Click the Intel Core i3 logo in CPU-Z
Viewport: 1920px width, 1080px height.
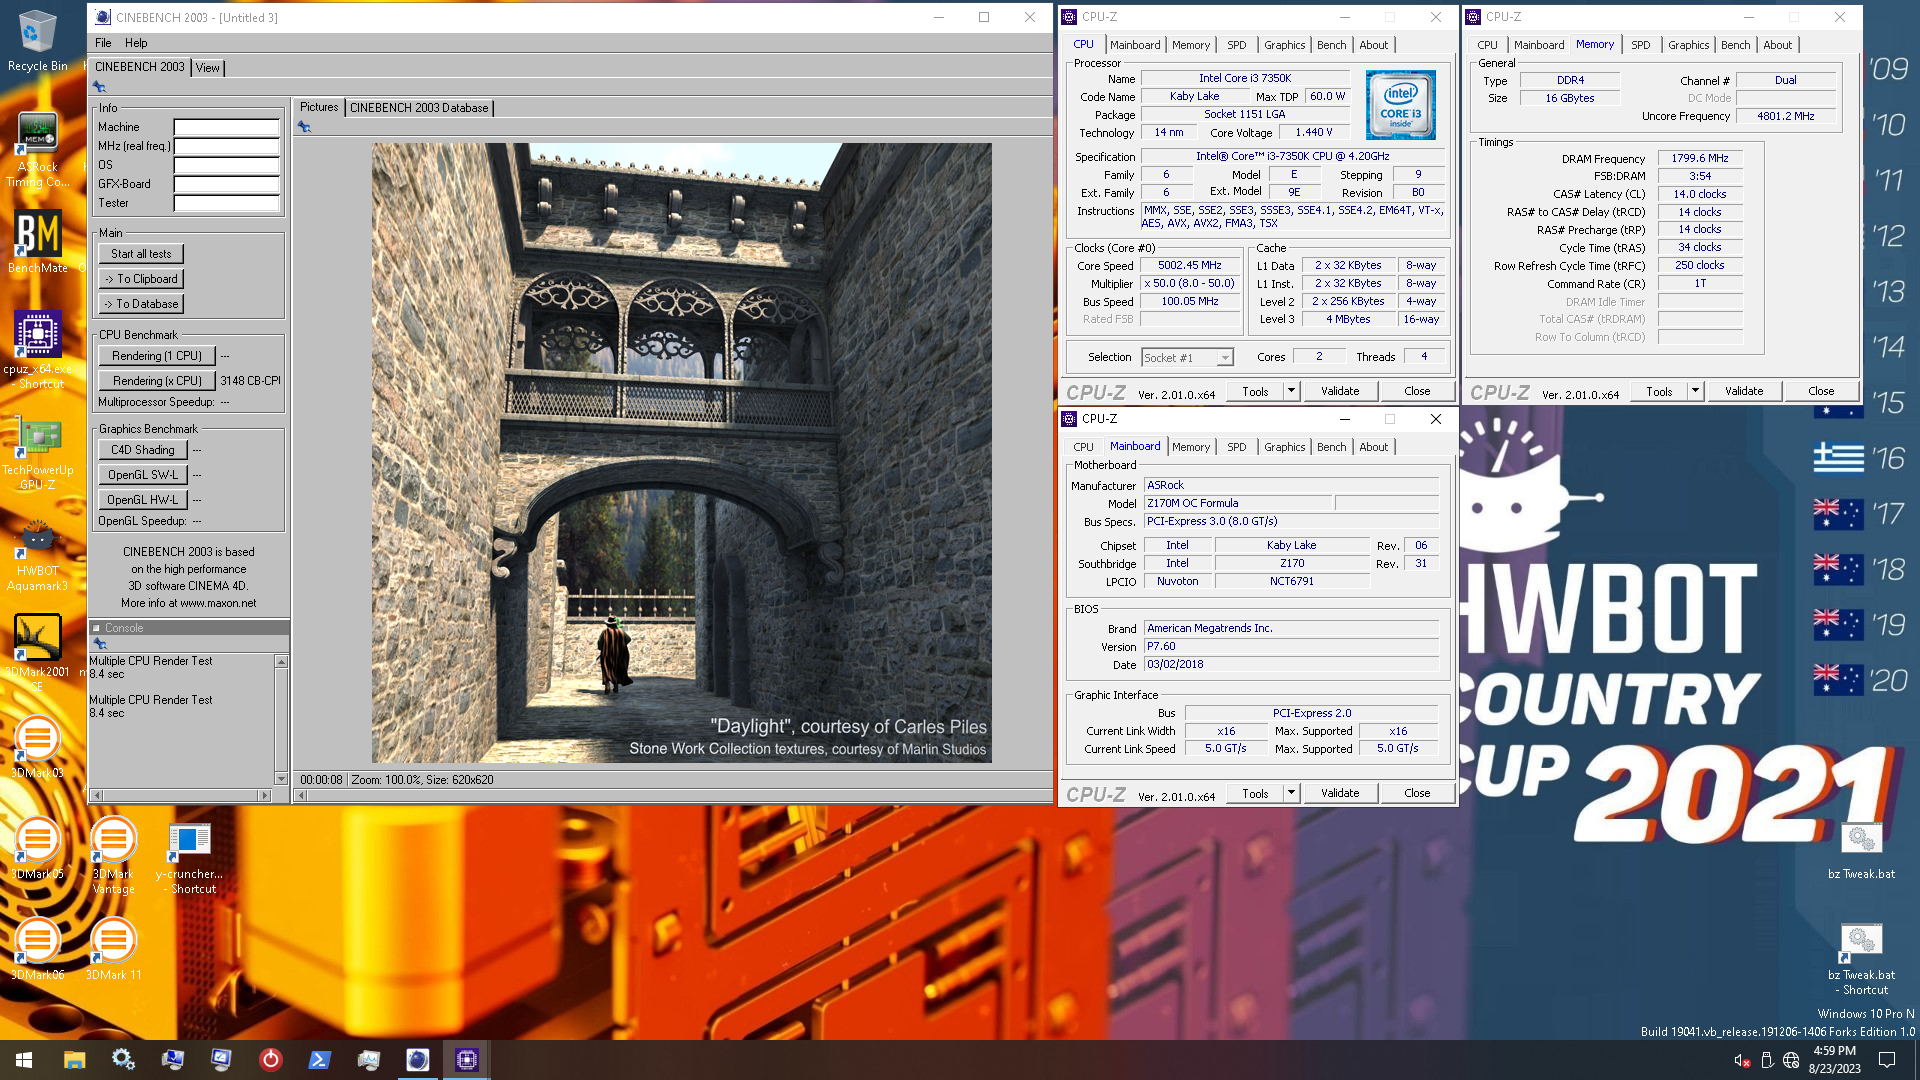(1400, 105)
